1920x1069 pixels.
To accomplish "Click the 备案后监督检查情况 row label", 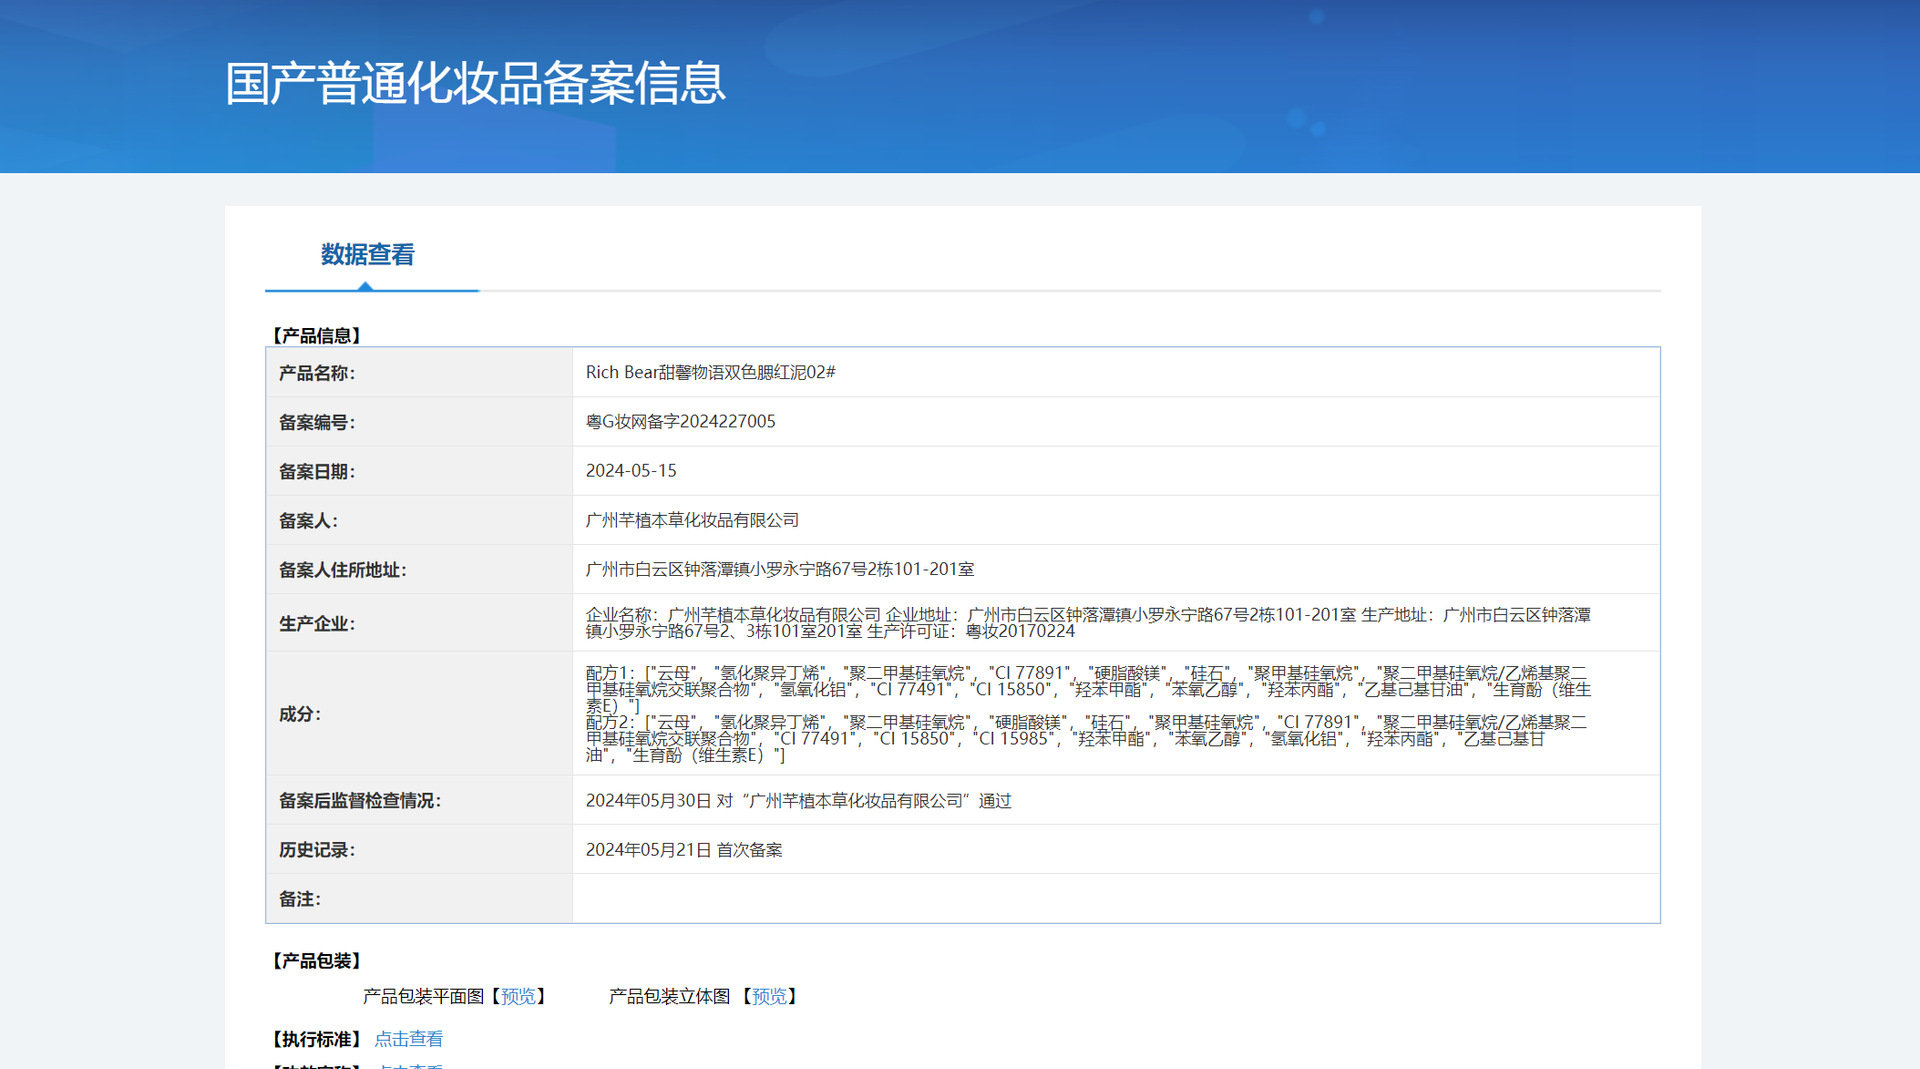I will tap(359, 800).
